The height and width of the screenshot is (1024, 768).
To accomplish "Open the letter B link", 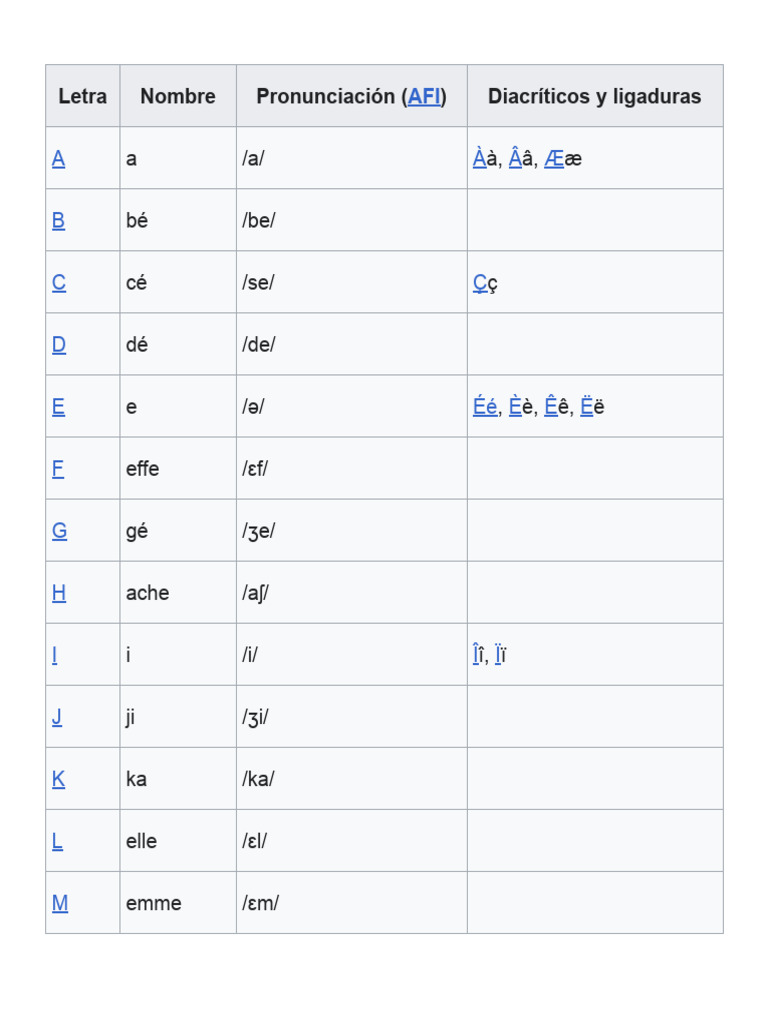I will [59, 221].
